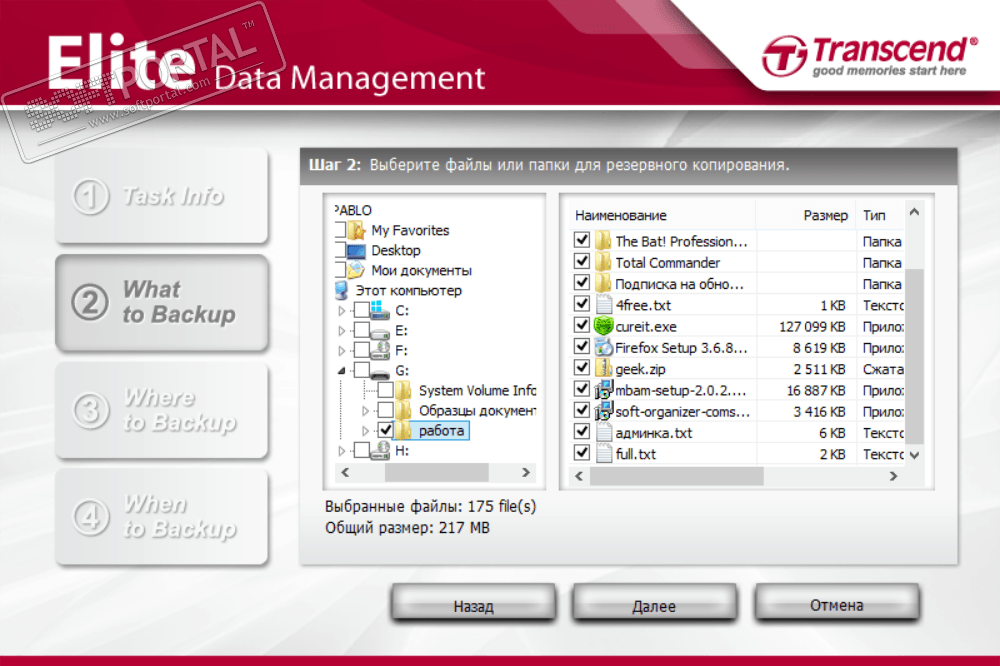Screen dimensions: 1000x666
Task: Click the file list vertical scrollbar thumb
Action: pyautogui.click(x=915, y=356)
